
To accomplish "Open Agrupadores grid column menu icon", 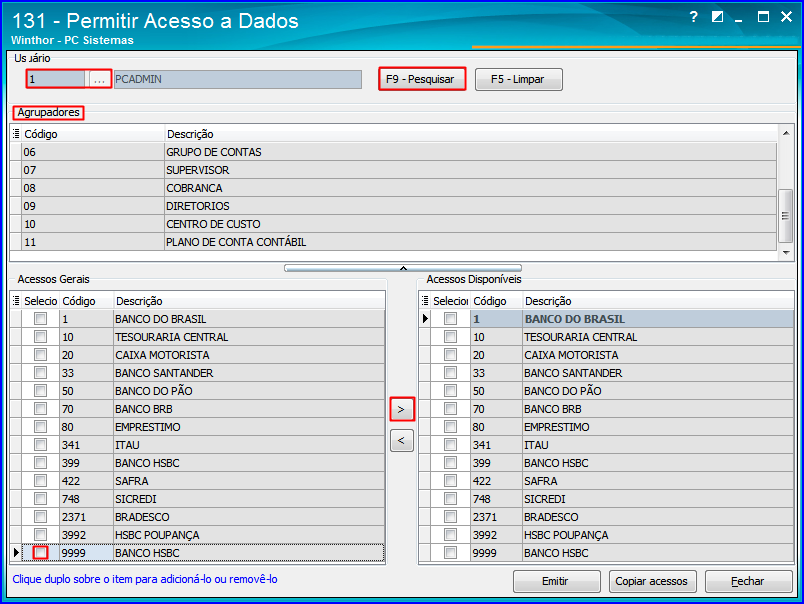I will [16, 134].
